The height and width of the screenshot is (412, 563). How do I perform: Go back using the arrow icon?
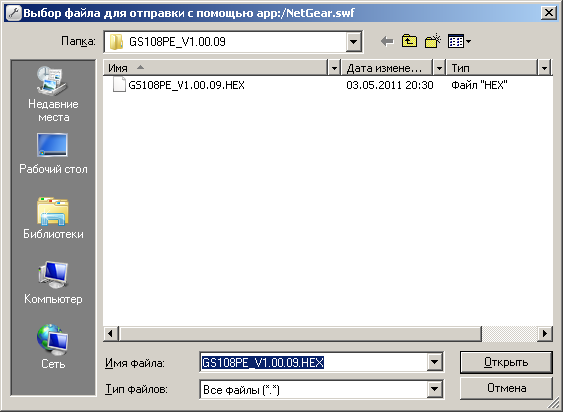(x=387, y=42)
